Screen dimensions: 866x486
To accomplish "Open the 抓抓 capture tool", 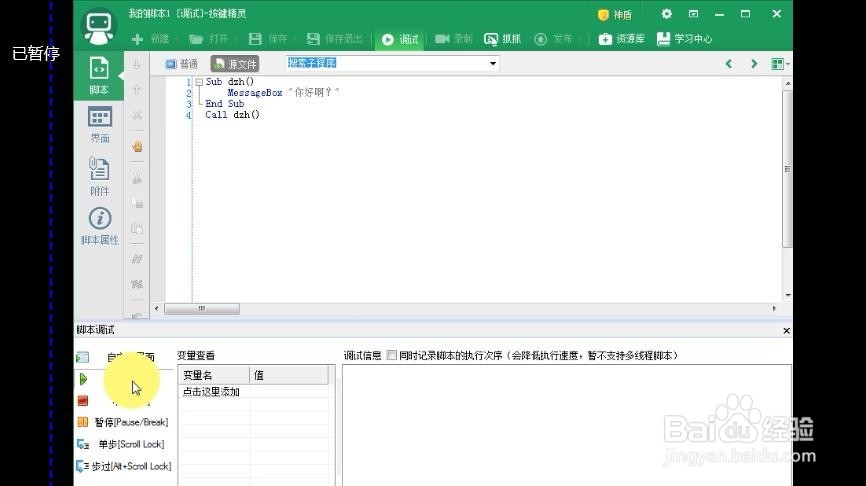I will pos(503,39).
